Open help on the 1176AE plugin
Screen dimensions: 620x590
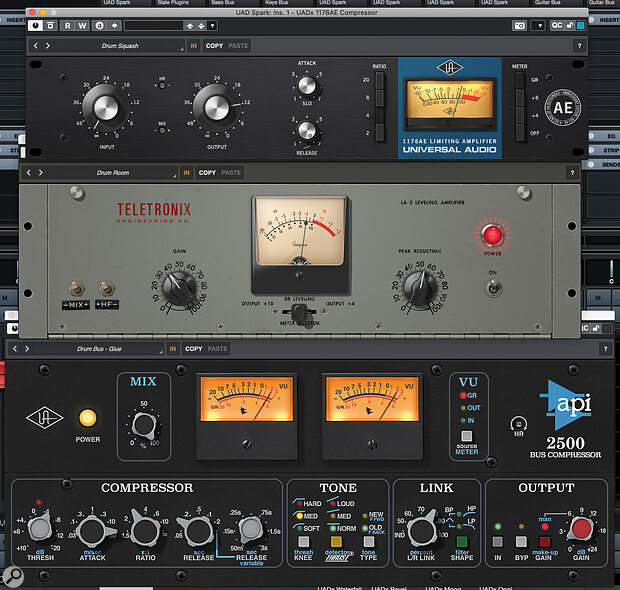pyautogui.click(x=579, y=46)
